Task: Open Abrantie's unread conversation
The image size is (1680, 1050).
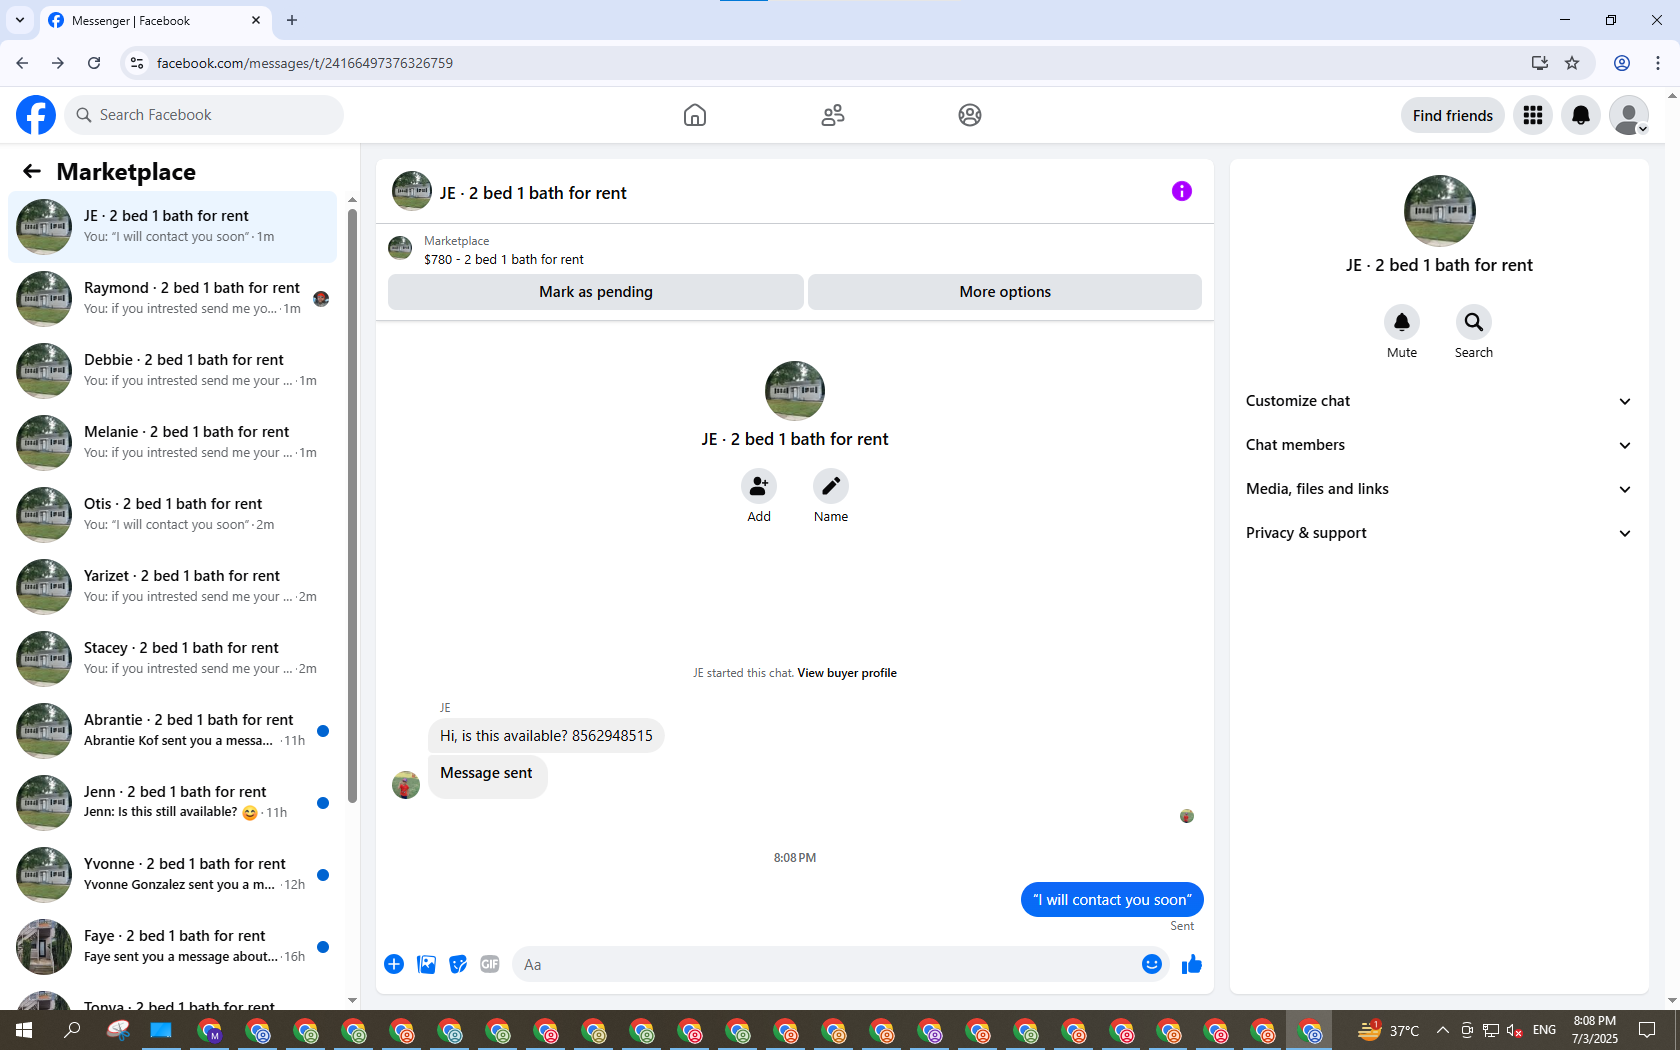Action: click(173, 730)
